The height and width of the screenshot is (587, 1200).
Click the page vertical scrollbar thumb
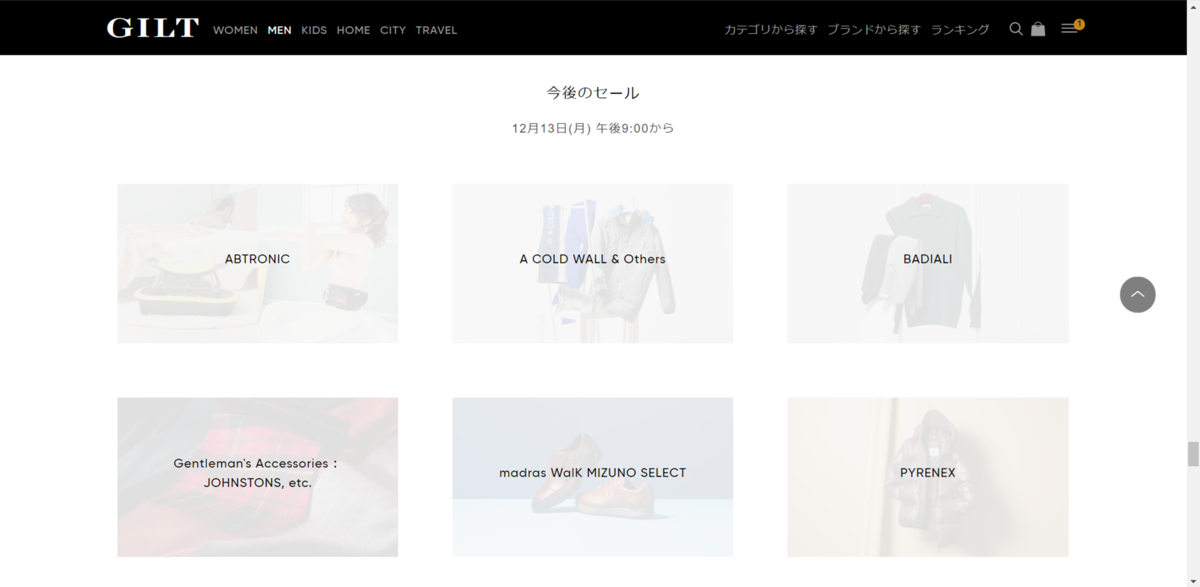click(x=1192, y=453)
